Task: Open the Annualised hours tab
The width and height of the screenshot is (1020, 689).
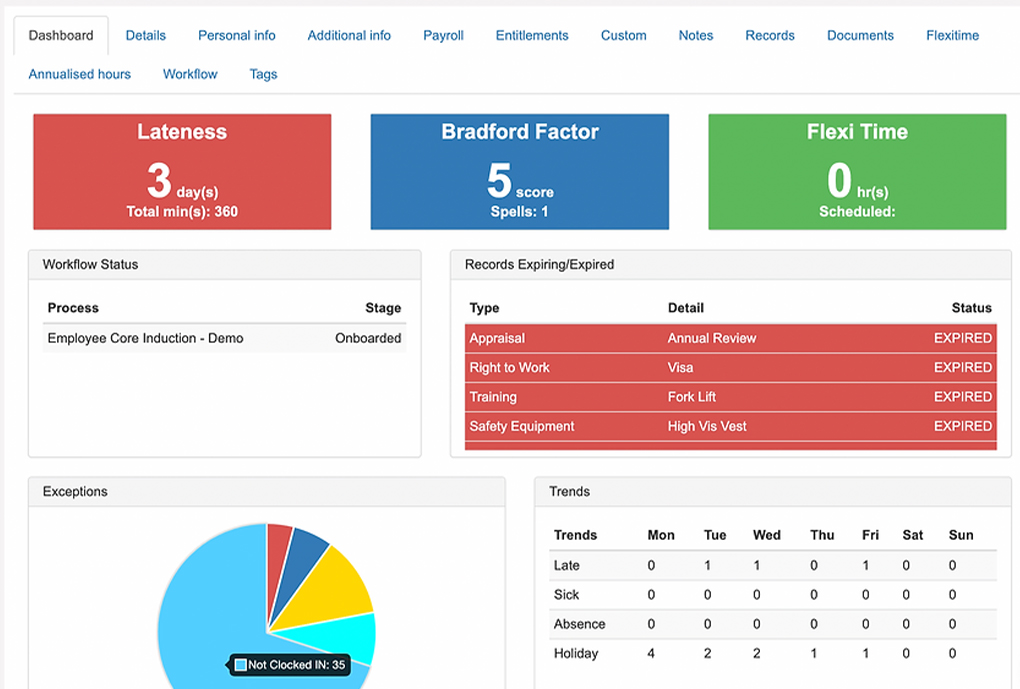Action: [79, 74]
